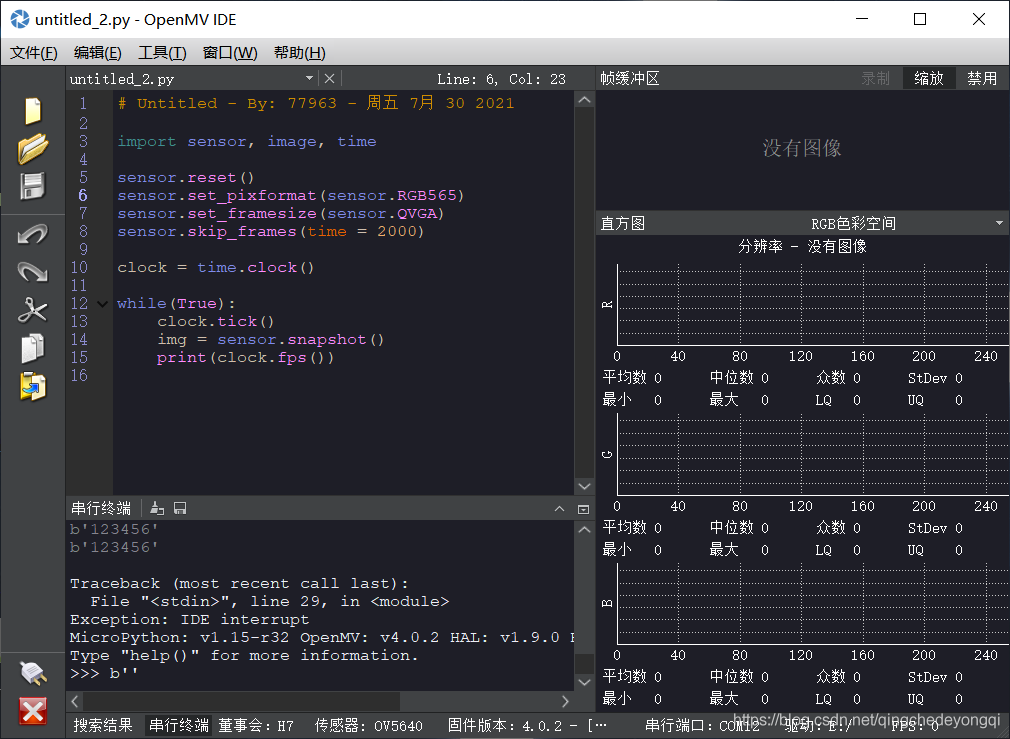The height and width of the screenshot is (739, 1010).
Task: Place cursor on the sensor.reset() line
Action: 186,177
